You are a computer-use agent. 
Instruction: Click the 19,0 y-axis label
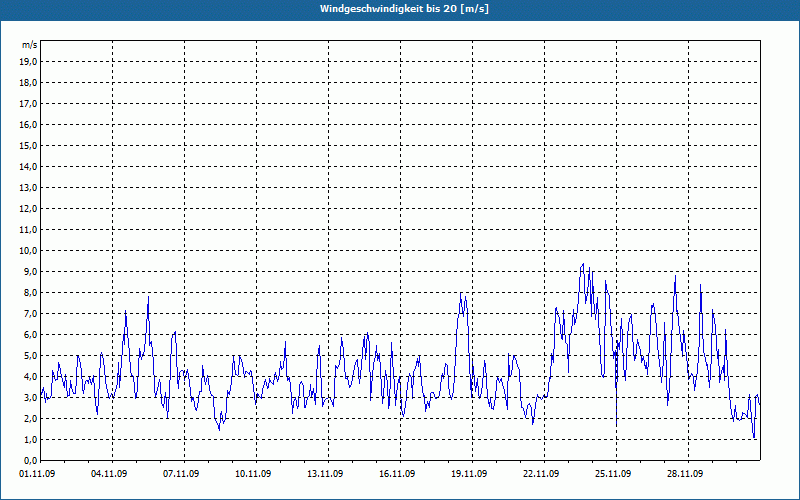pos(29,62)
